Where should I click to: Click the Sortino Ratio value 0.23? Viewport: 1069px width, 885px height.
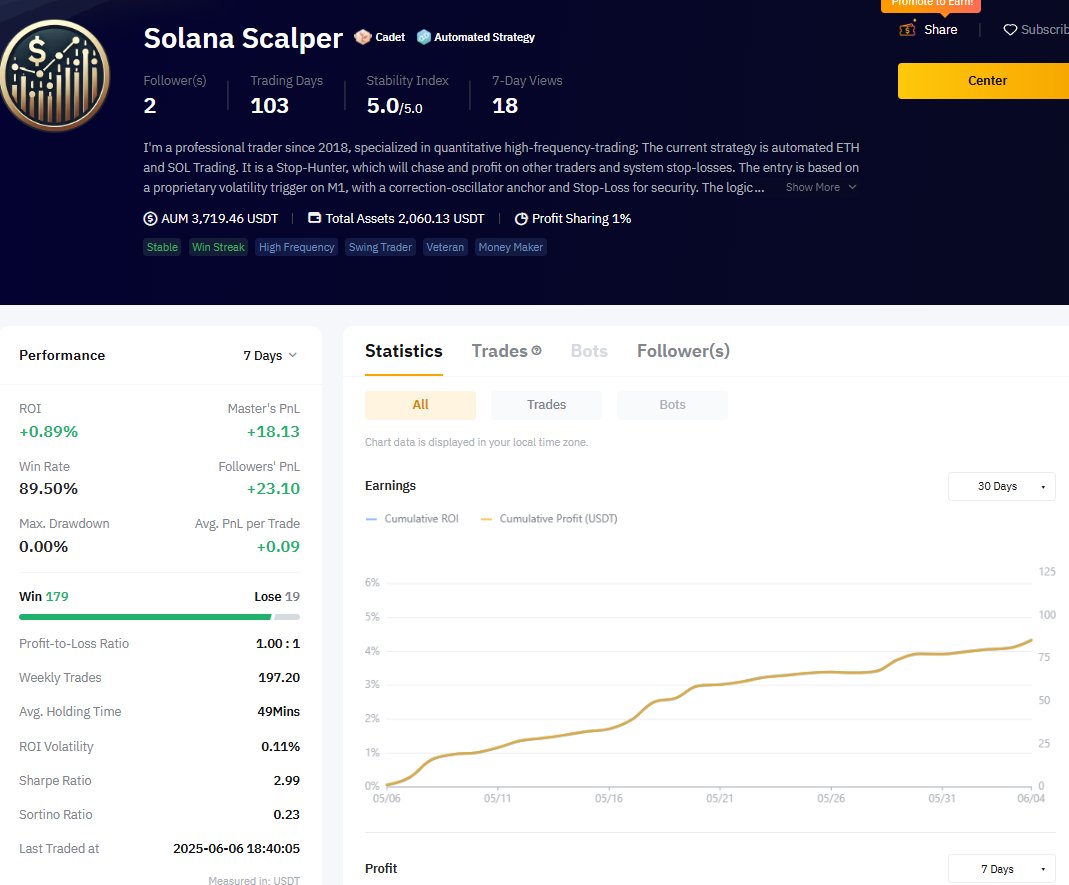(x=286, y=815)
